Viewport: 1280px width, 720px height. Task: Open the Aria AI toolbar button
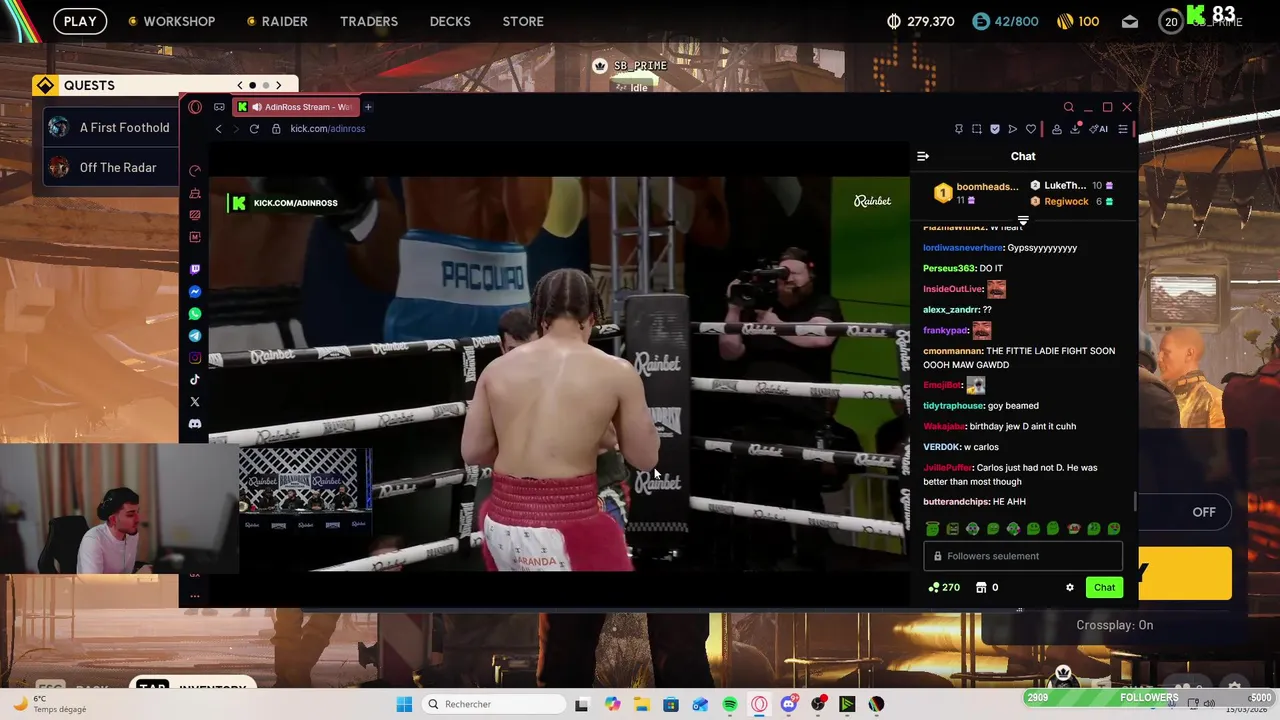pos(1099,129)
